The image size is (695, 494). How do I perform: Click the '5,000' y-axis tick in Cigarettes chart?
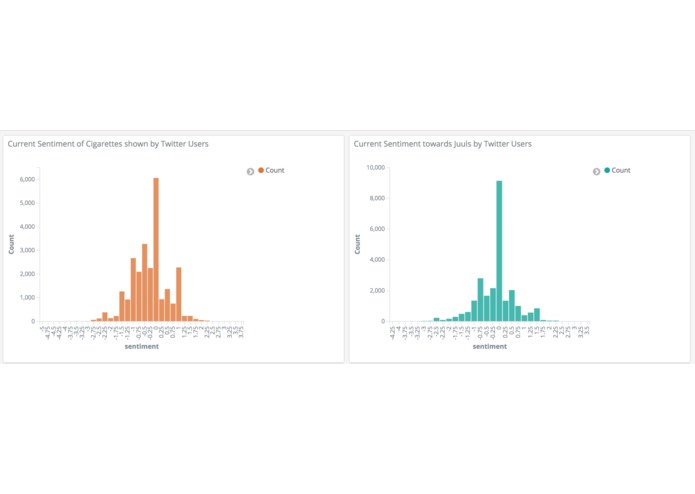click(27, 203)
